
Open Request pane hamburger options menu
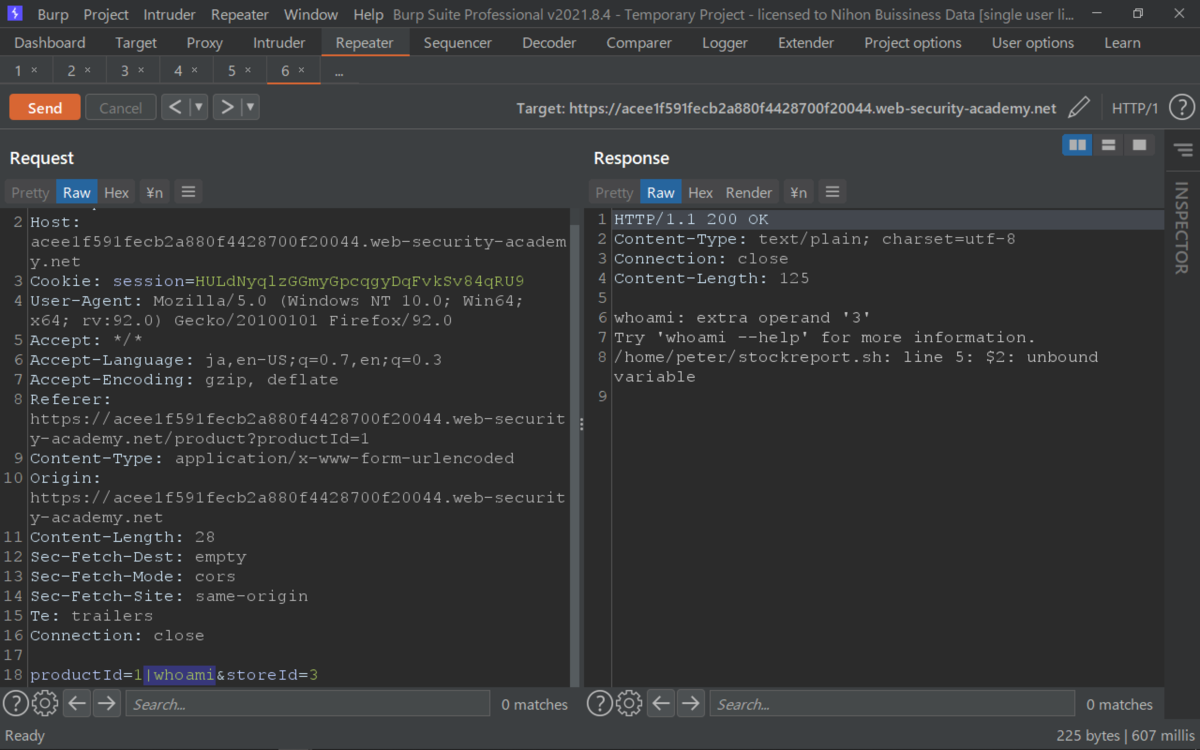pyautogui.click(x=188, y=192)
